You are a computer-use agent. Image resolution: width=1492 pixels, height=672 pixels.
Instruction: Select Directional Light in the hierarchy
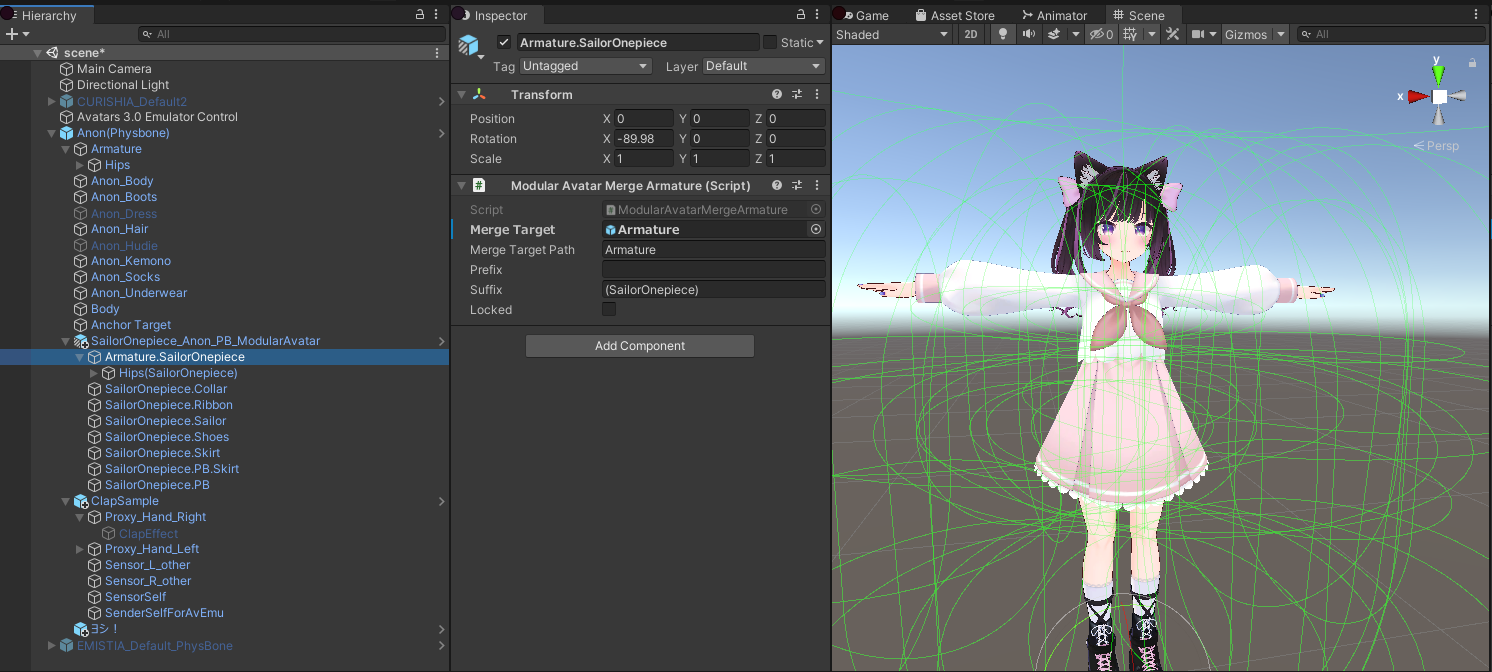pyautogui.click(x=123, y=85)
